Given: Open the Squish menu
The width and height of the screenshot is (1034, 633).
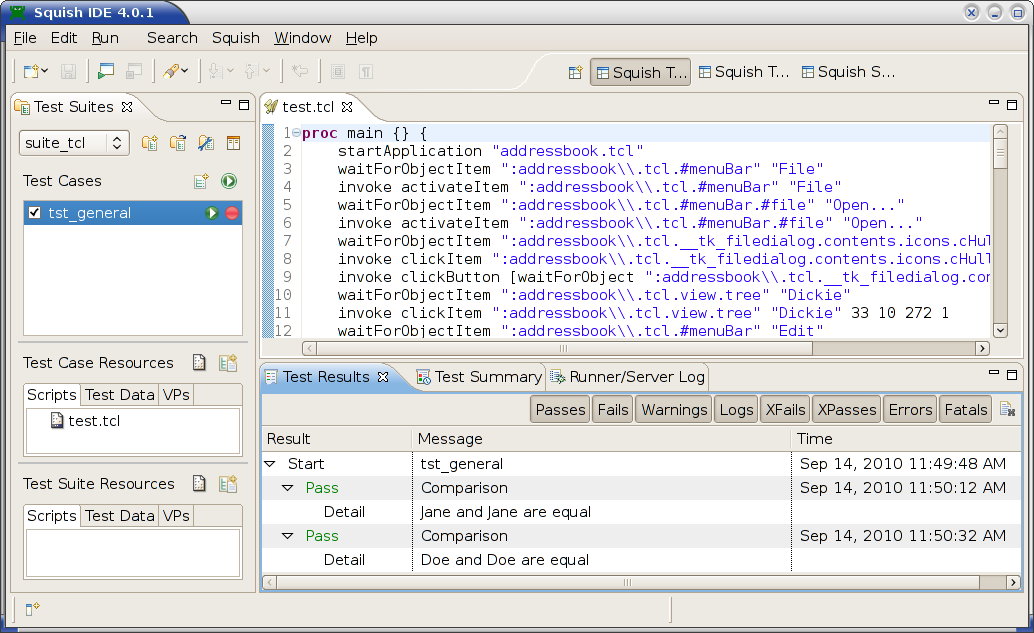Looking at the screenshot, I should tap(235, 38).
